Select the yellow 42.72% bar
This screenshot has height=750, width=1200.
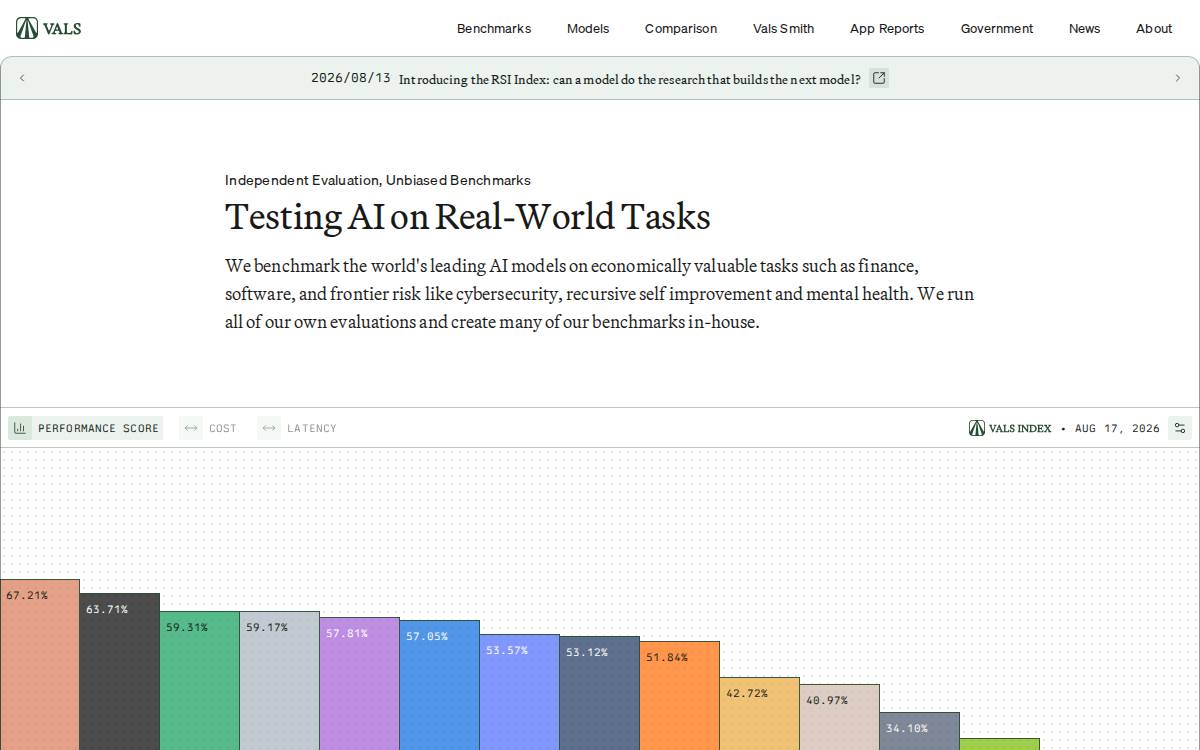760,713
